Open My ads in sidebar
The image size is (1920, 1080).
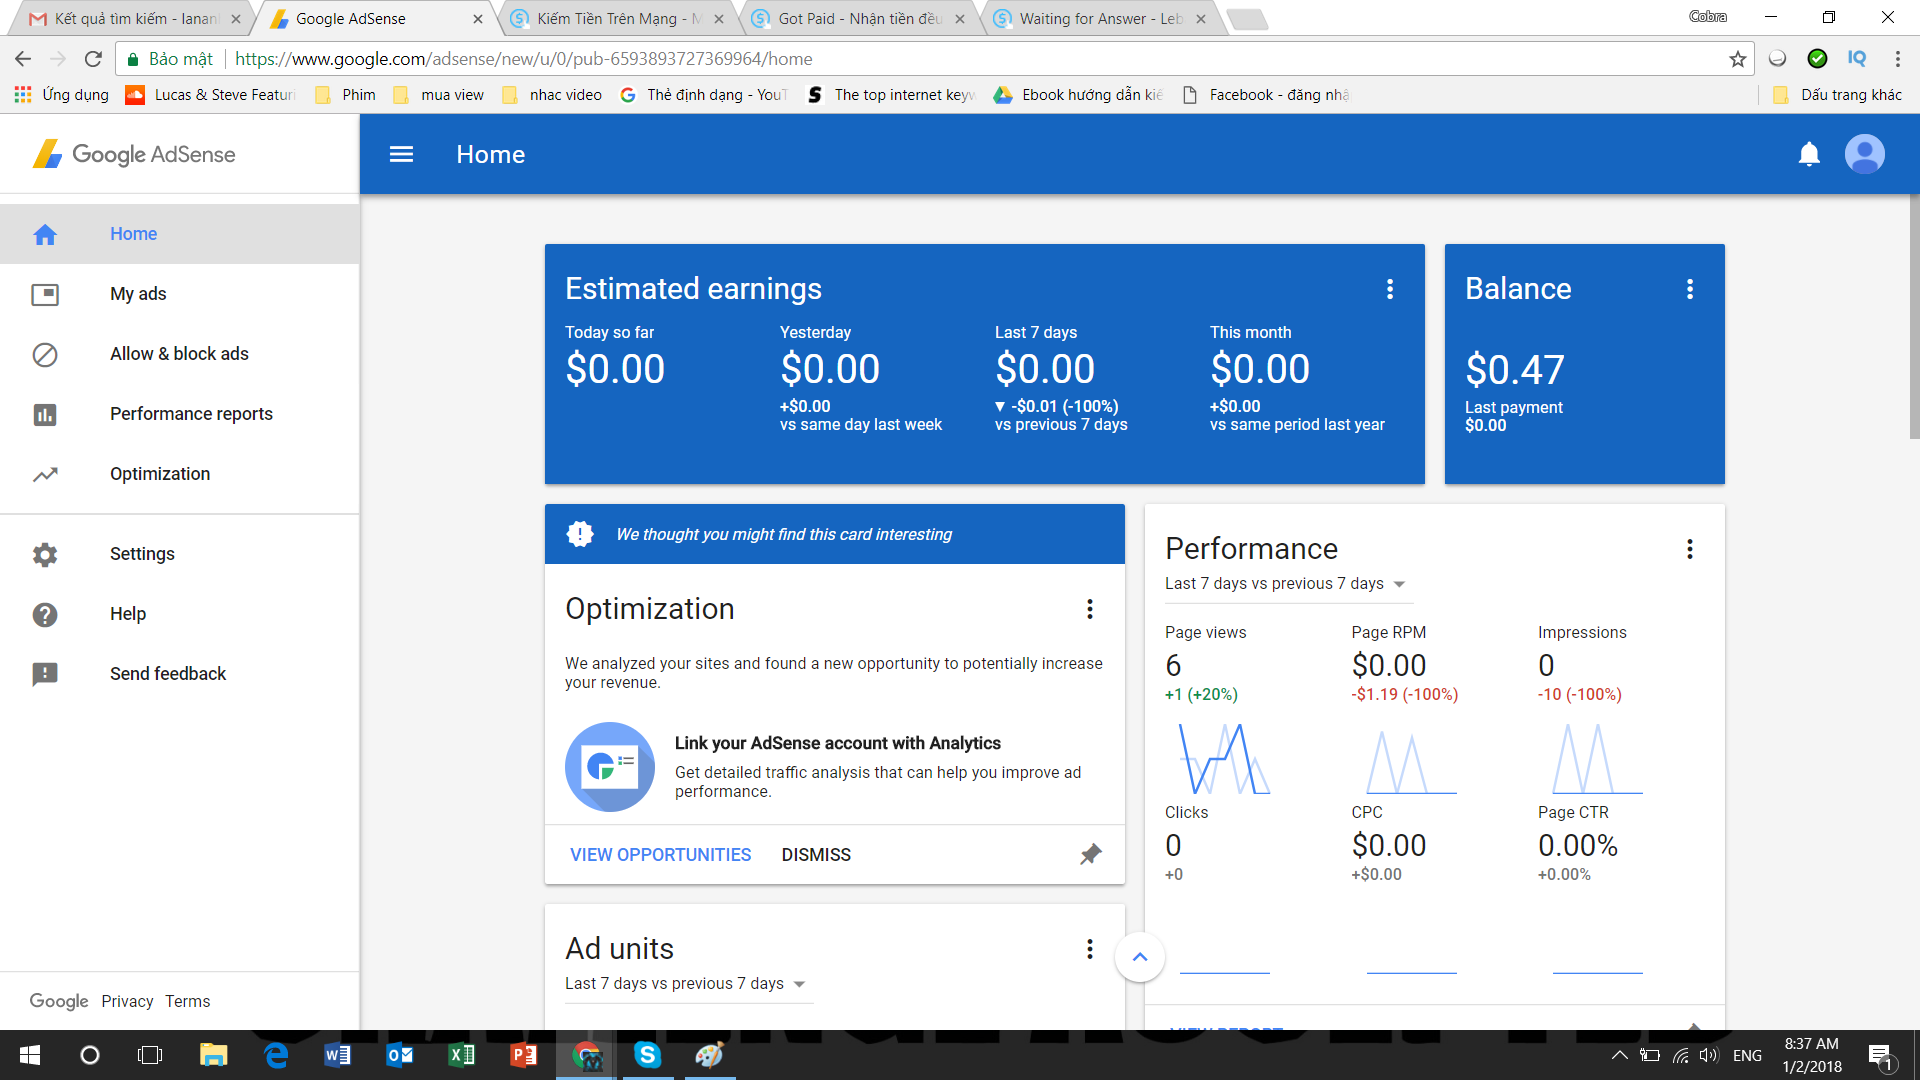pyautogui.click(x=138, y=294)
